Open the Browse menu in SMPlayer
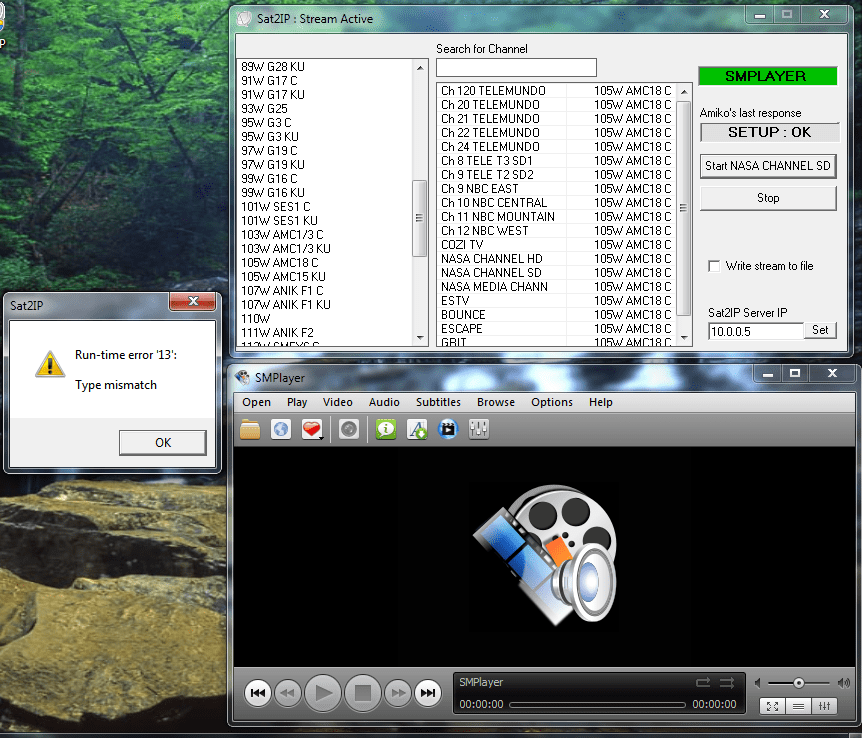Viewport: 862px width, 738px height. (496, 402)
